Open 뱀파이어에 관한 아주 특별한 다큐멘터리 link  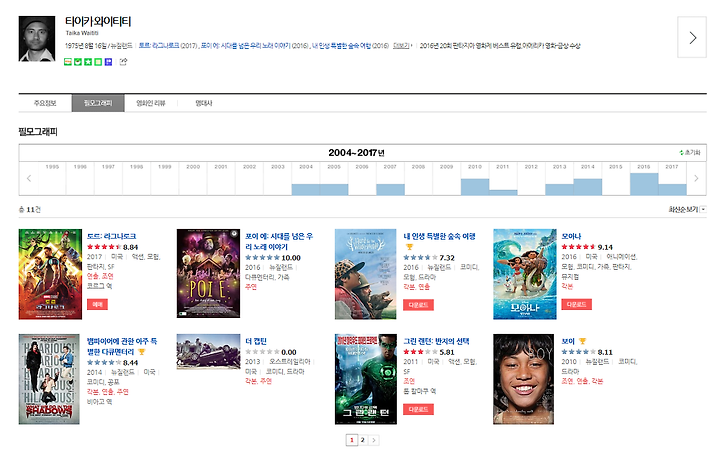coord(122,347)
